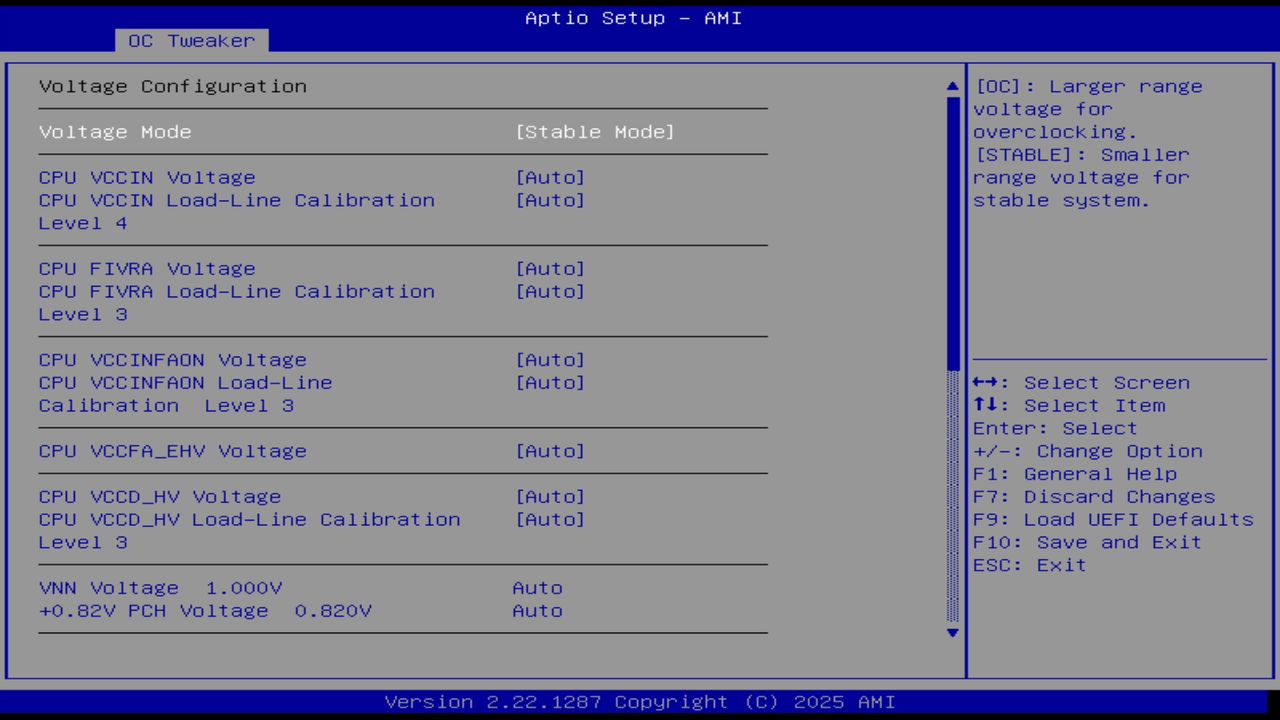1280x720 pixels.
Task: Open the CPU VCCD_HV Voltage Auto value
Action: pyautogui.click(x=550, y=497)
